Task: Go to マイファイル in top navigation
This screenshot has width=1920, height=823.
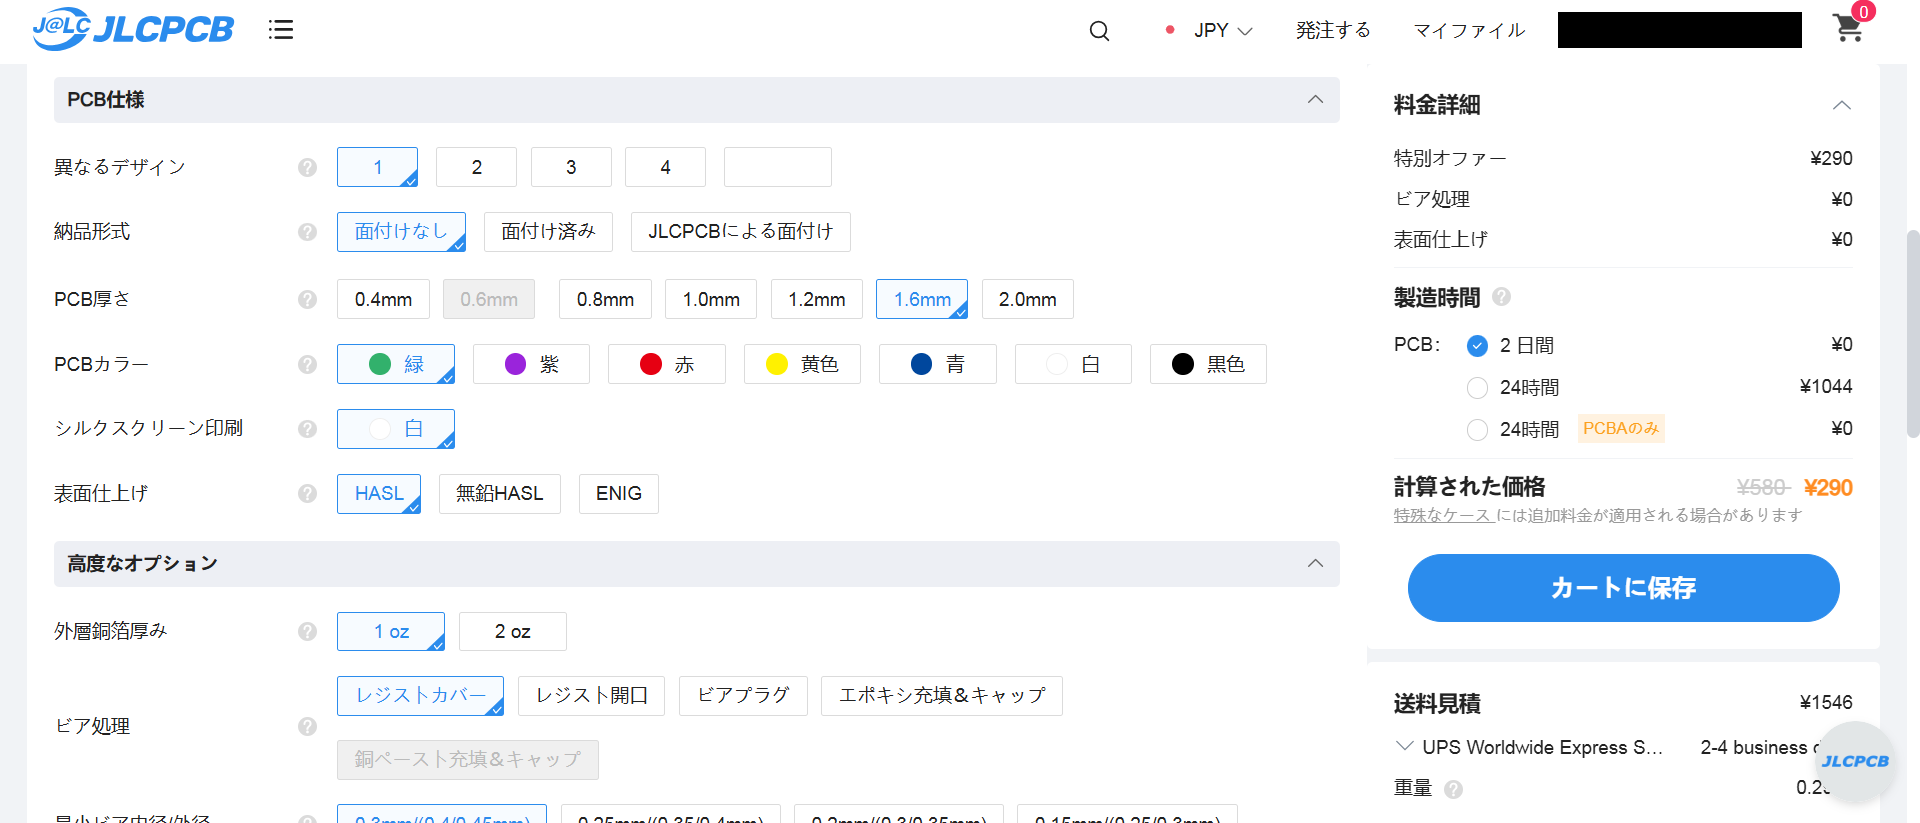Action: pyautogui.click(x=1468, y=31)
